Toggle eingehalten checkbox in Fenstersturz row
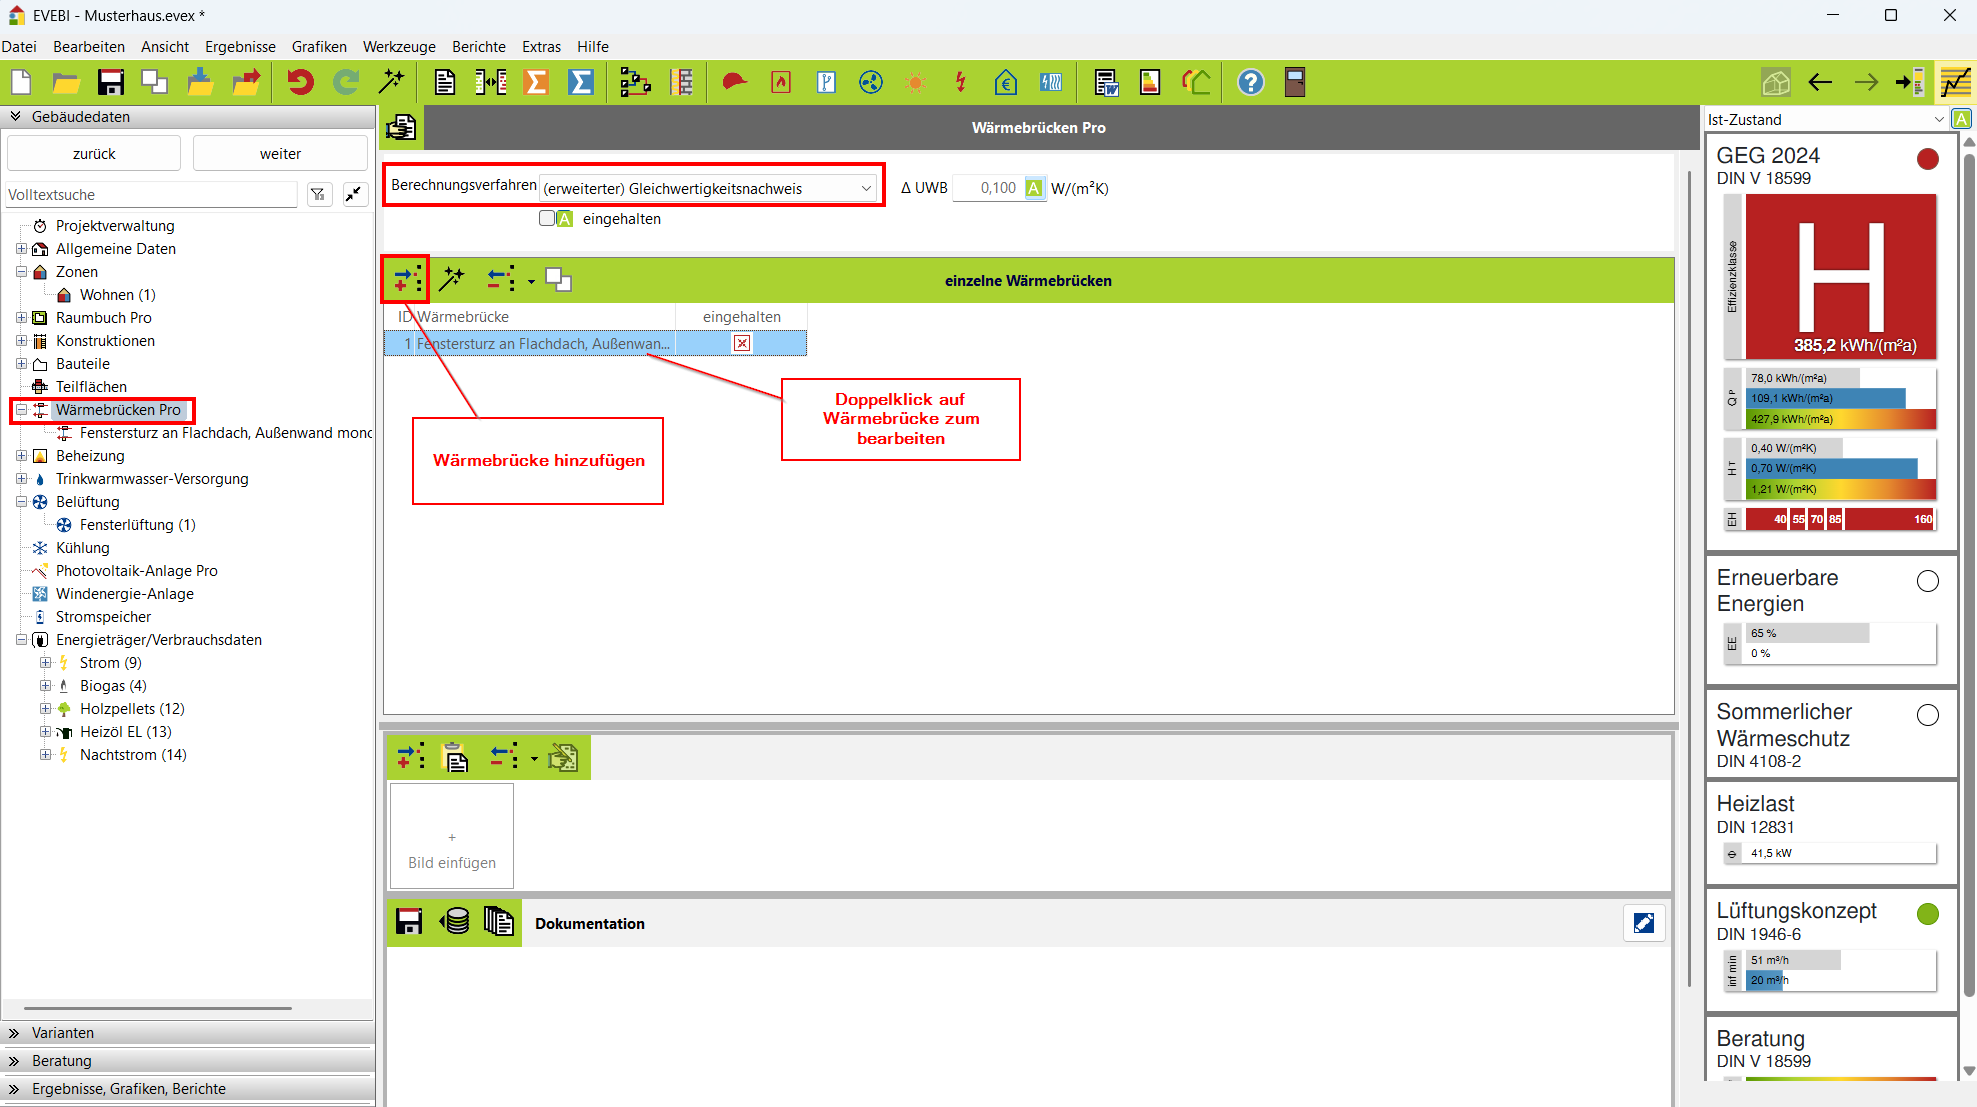 pyautogui.click(x=741, y=343)
